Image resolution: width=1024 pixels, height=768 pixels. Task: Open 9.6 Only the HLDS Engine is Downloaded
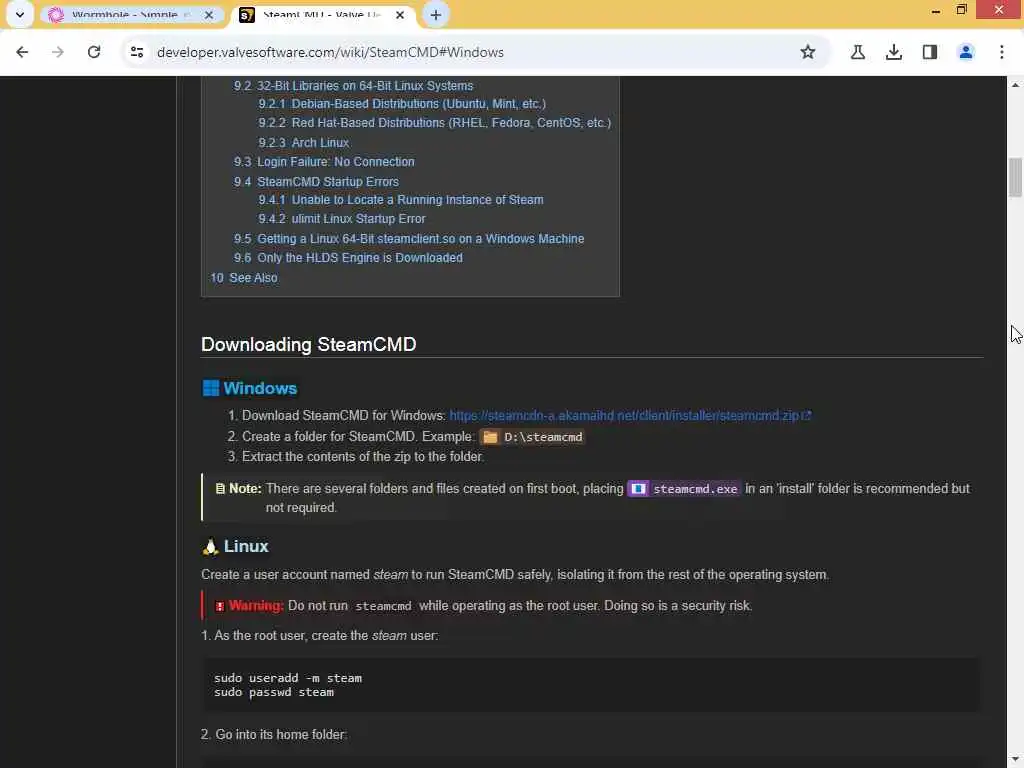[348, 257]
